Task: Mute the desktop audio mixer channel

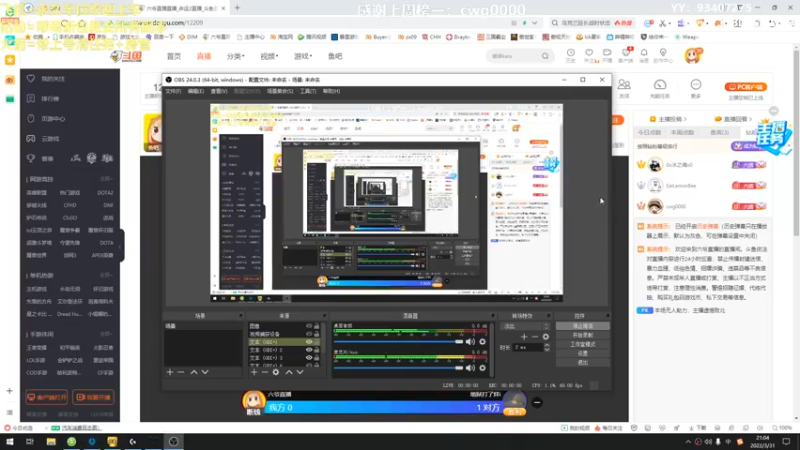Action: pos(470,342)
